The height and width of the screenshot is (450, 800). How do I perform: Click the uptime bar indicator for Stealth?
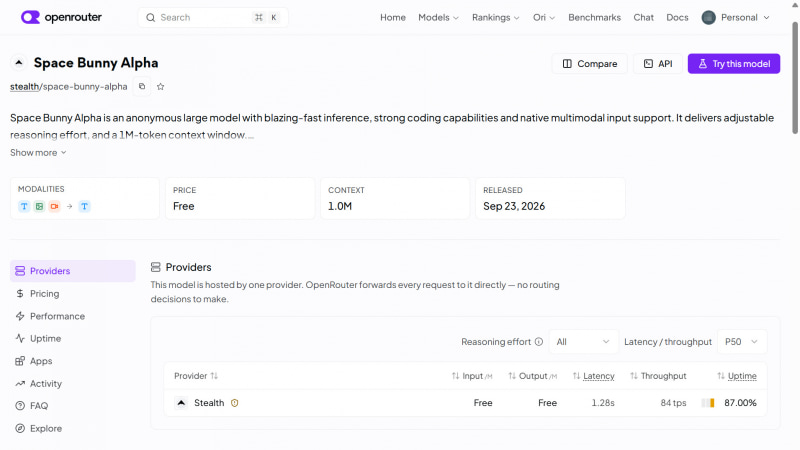click(x=708, y=403)
